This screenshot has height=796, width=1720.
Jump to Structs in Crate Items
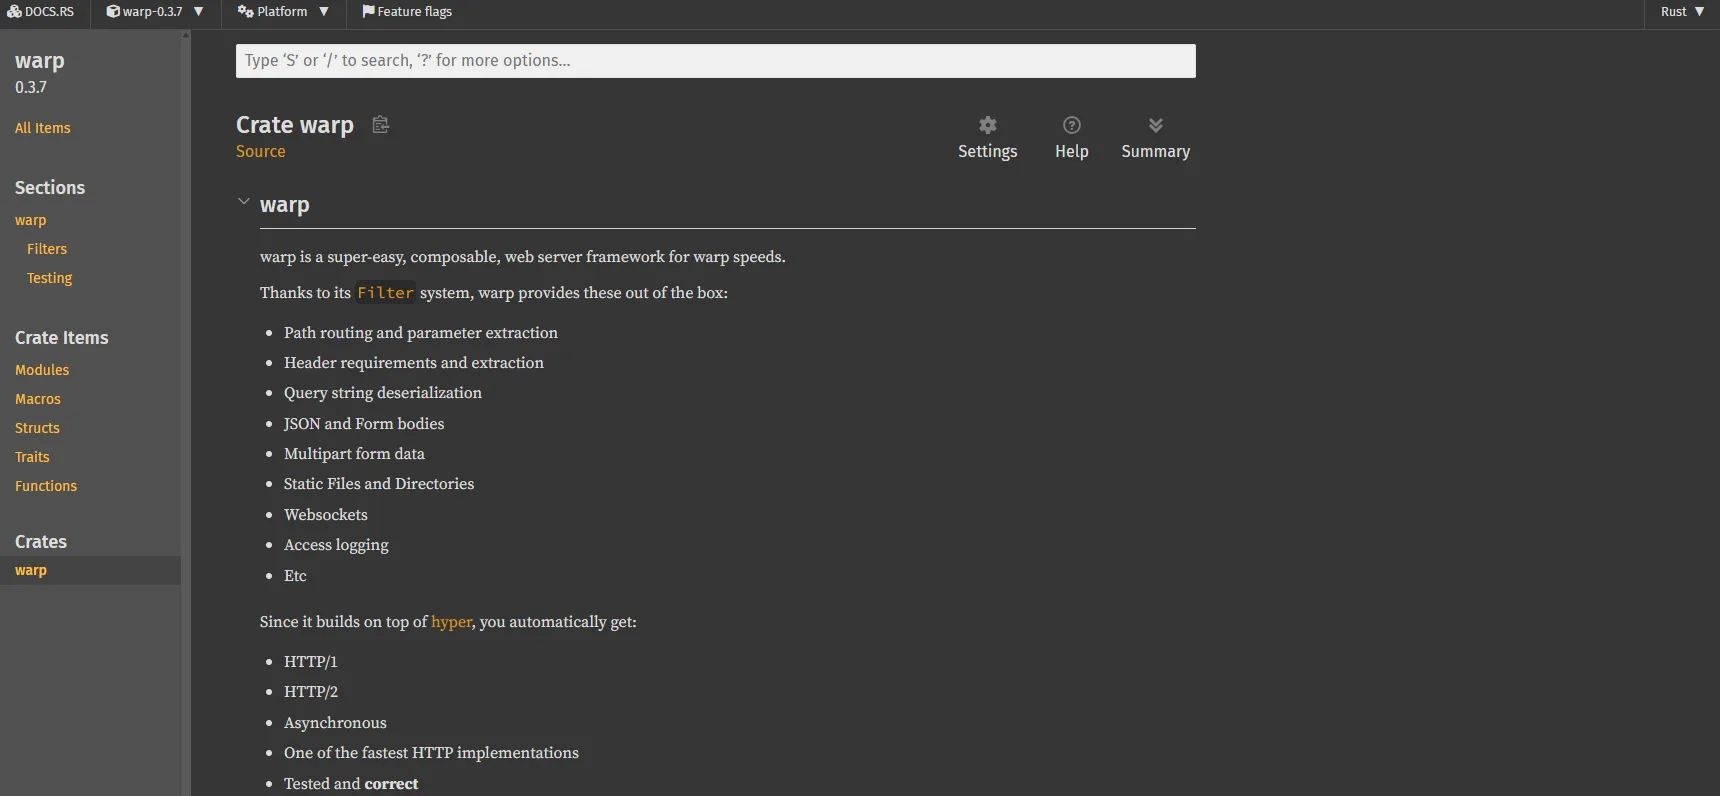37,428
